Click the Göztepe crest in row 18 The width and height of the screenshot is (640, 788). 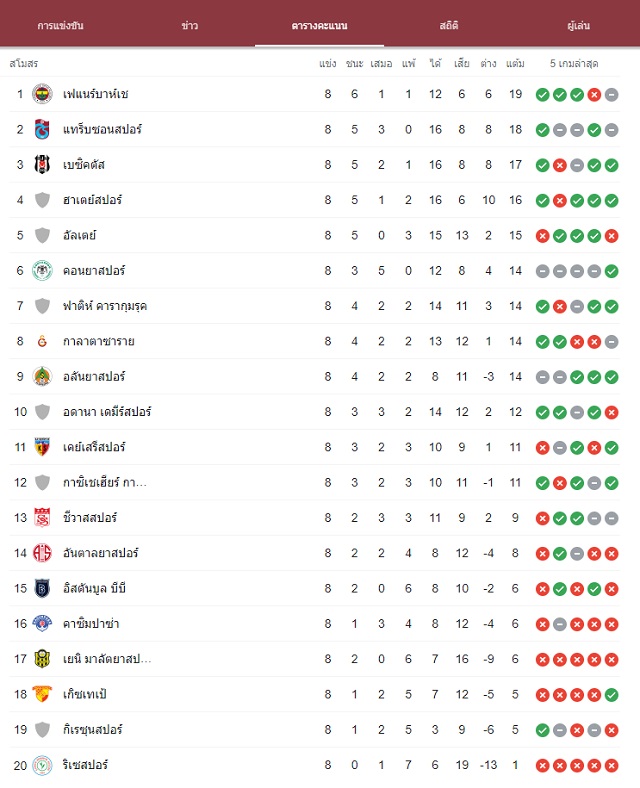point(42,695)
